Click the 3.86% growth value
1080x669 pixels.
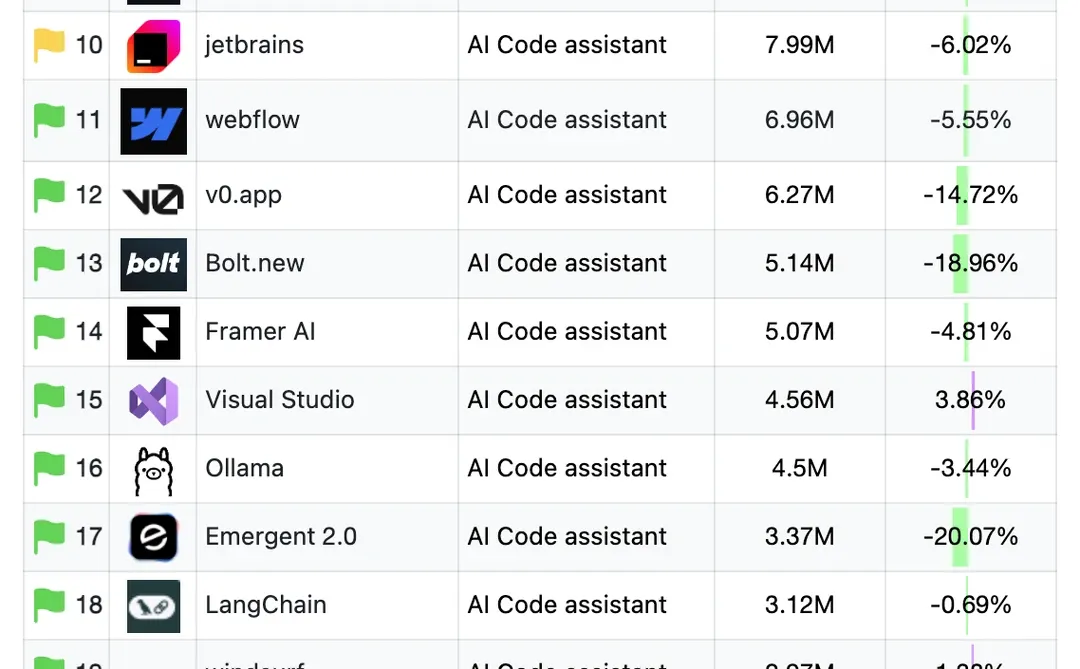[969, 400]
